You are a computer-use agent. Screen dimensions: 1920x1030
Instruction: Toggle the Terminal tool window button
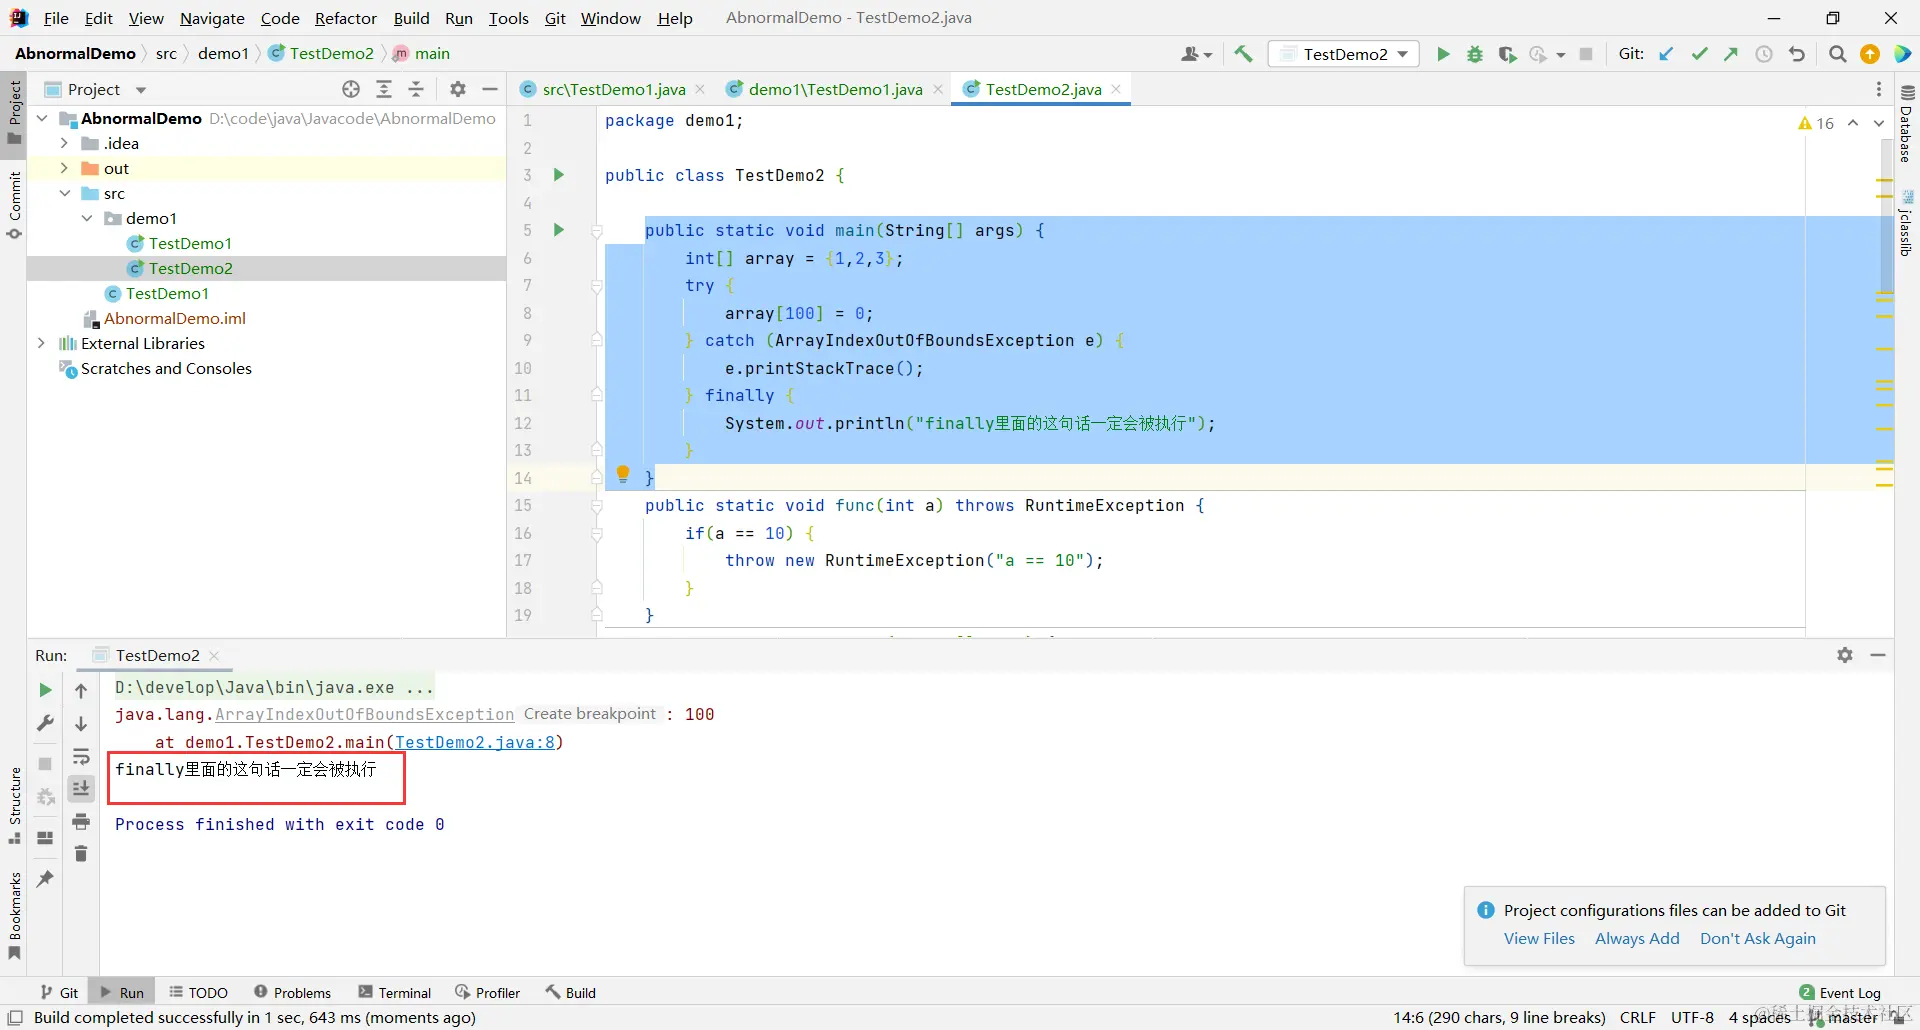(x=395, y=992)
